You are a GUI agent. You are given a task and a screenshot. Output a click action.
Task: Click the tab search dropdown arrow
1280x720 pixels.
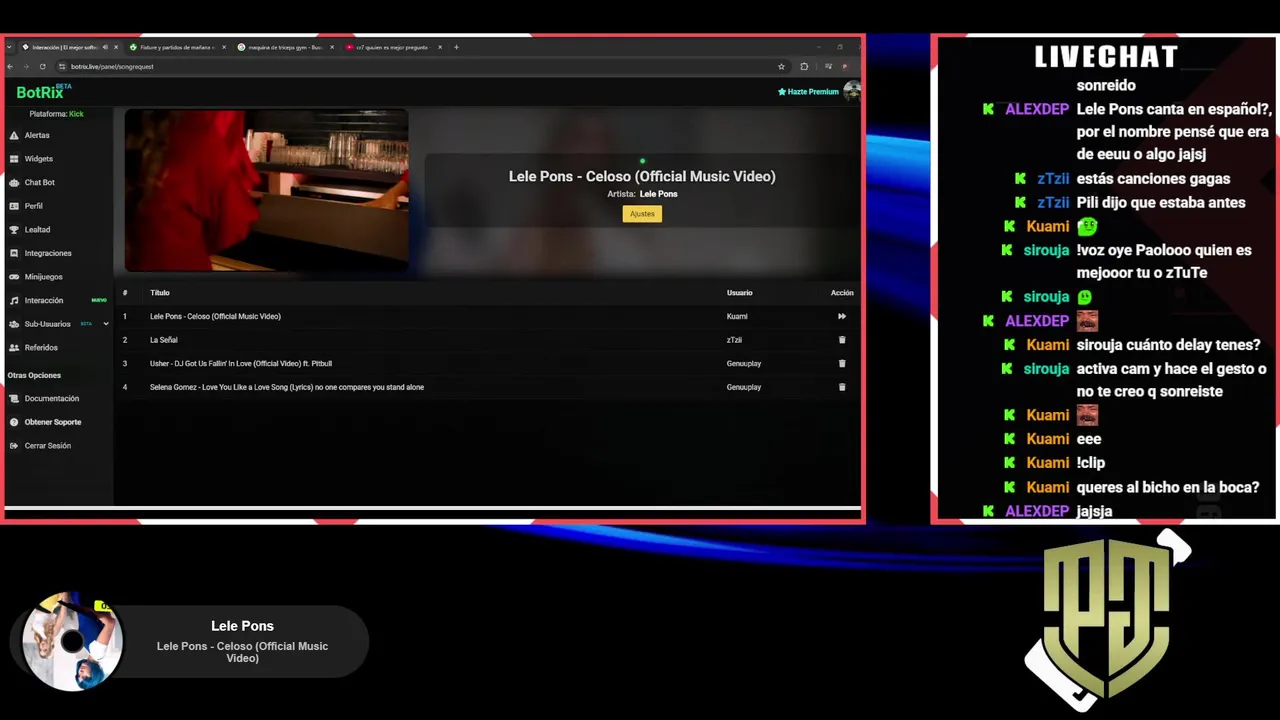(9, 47)
